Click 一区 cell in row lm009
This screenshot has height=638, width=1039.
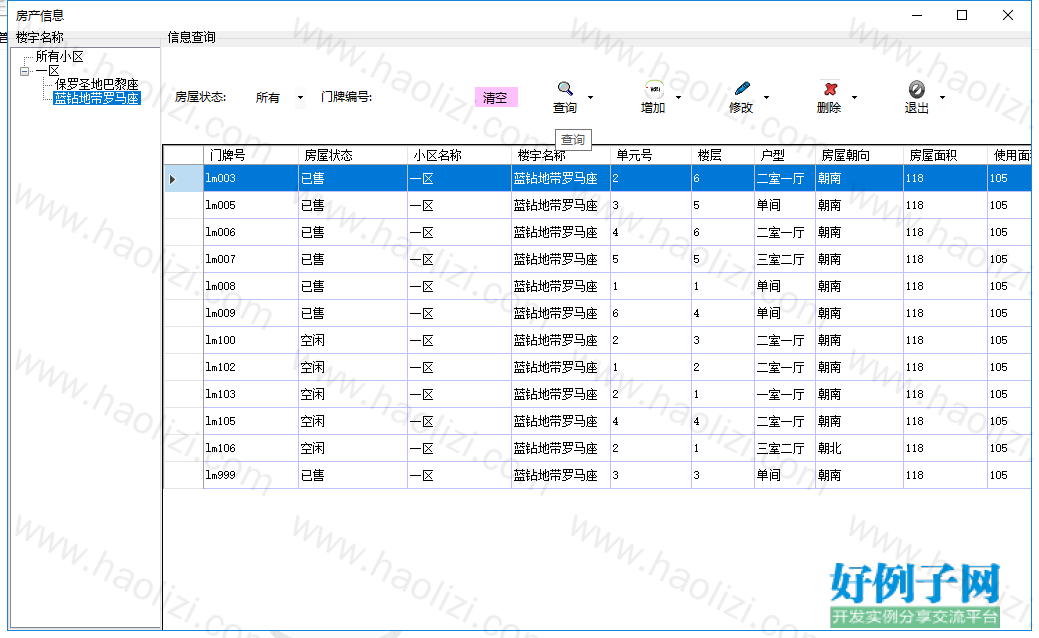[459, 313]
